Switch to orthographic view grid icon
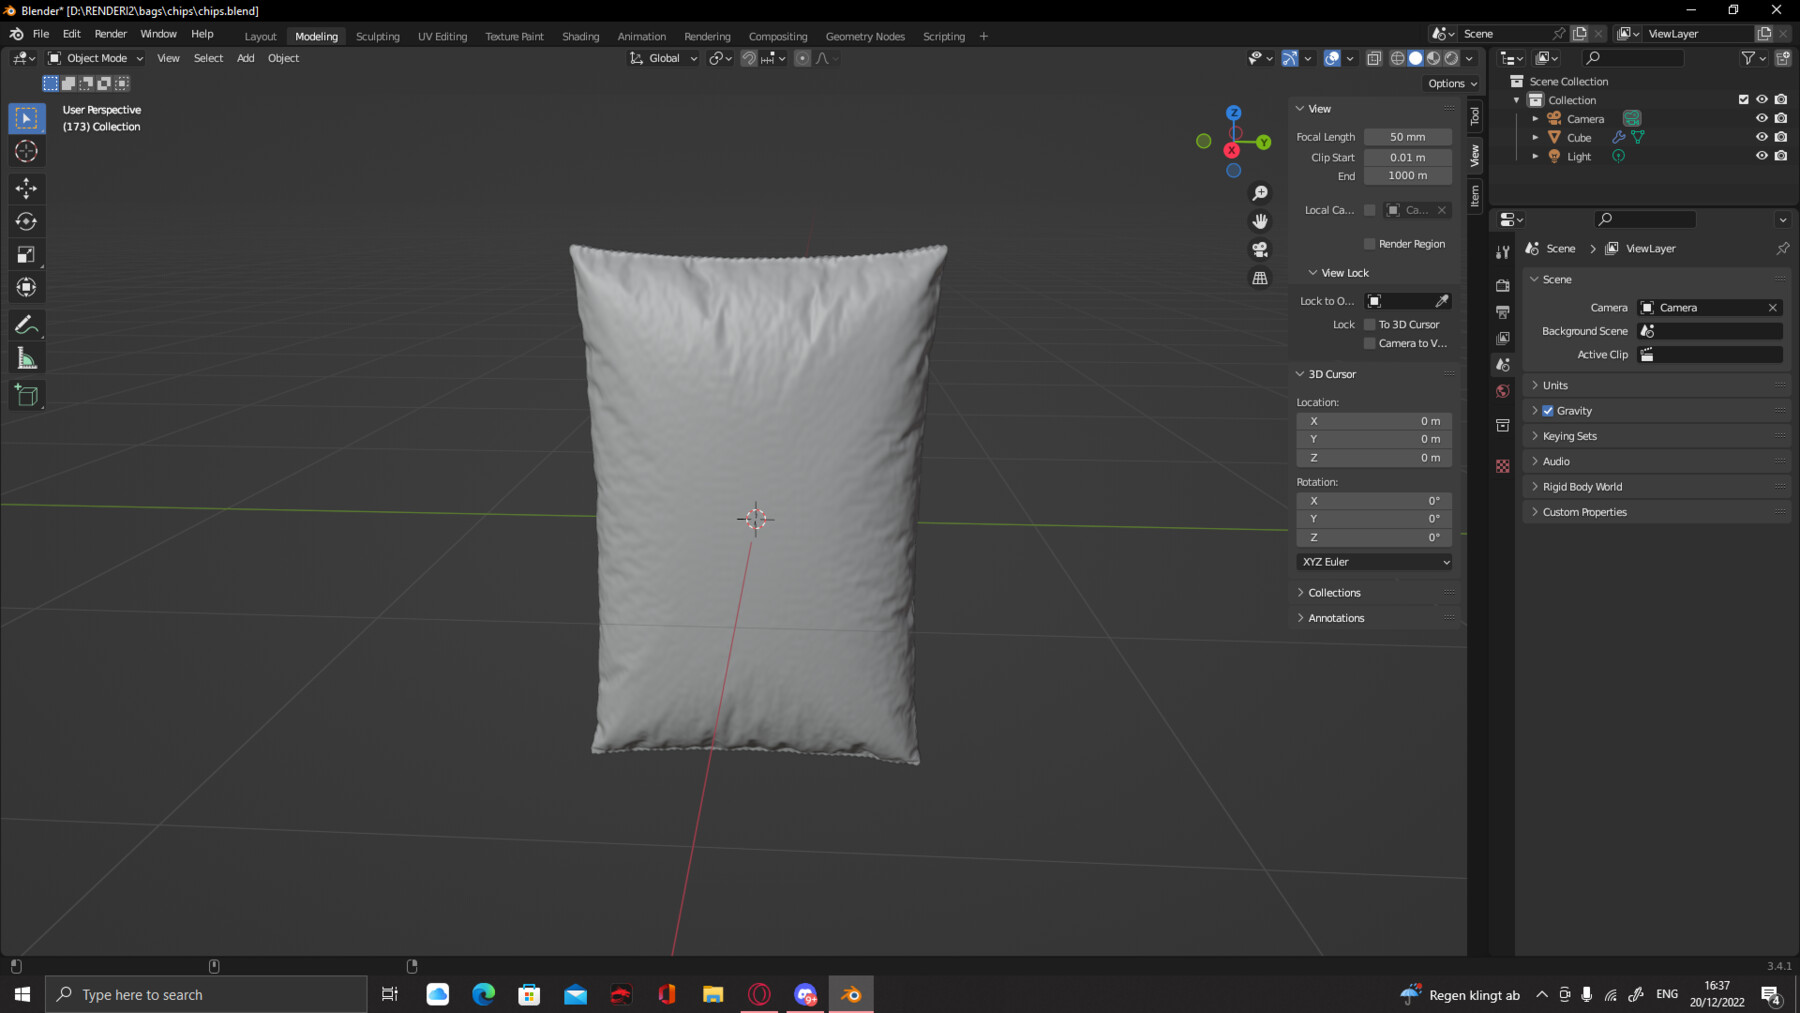1800x1013 pixels. point(1260,278)
